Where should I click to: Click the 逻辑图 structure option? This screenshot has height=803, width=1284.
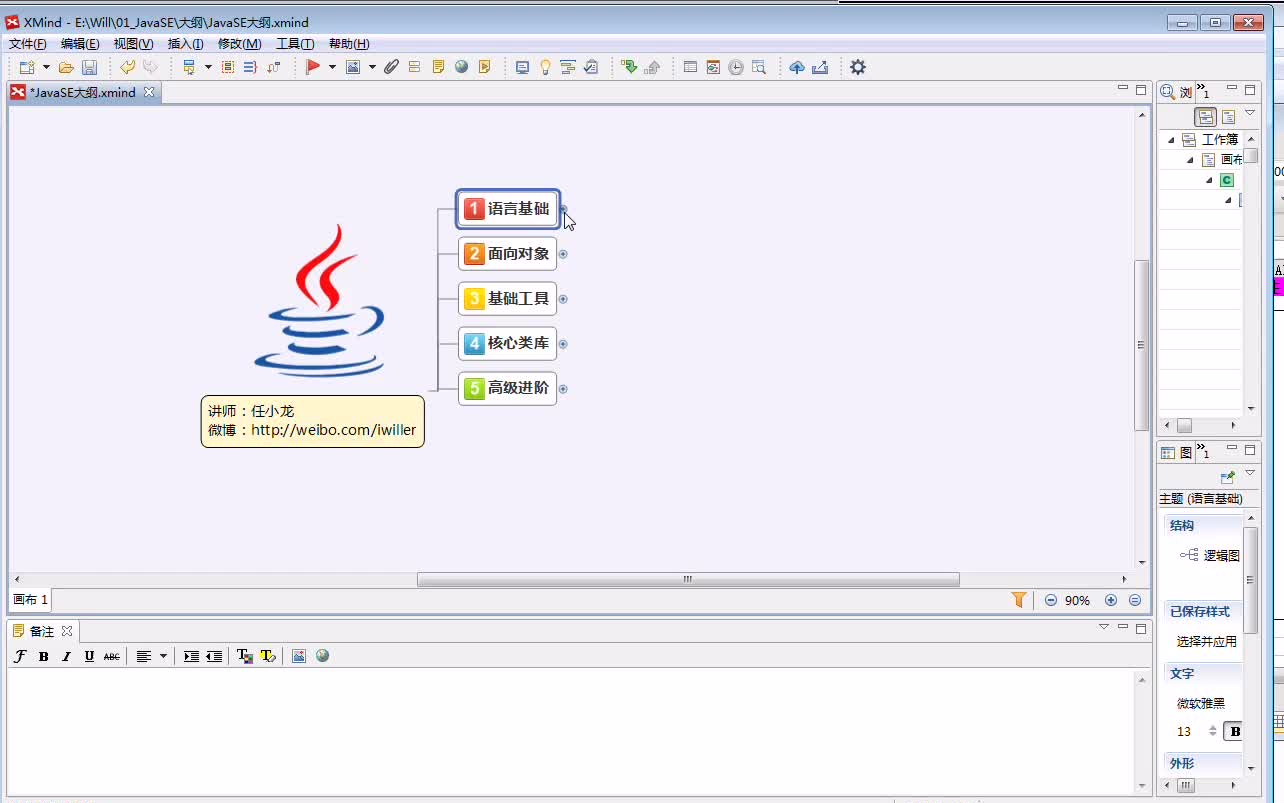pos(1210,555)
